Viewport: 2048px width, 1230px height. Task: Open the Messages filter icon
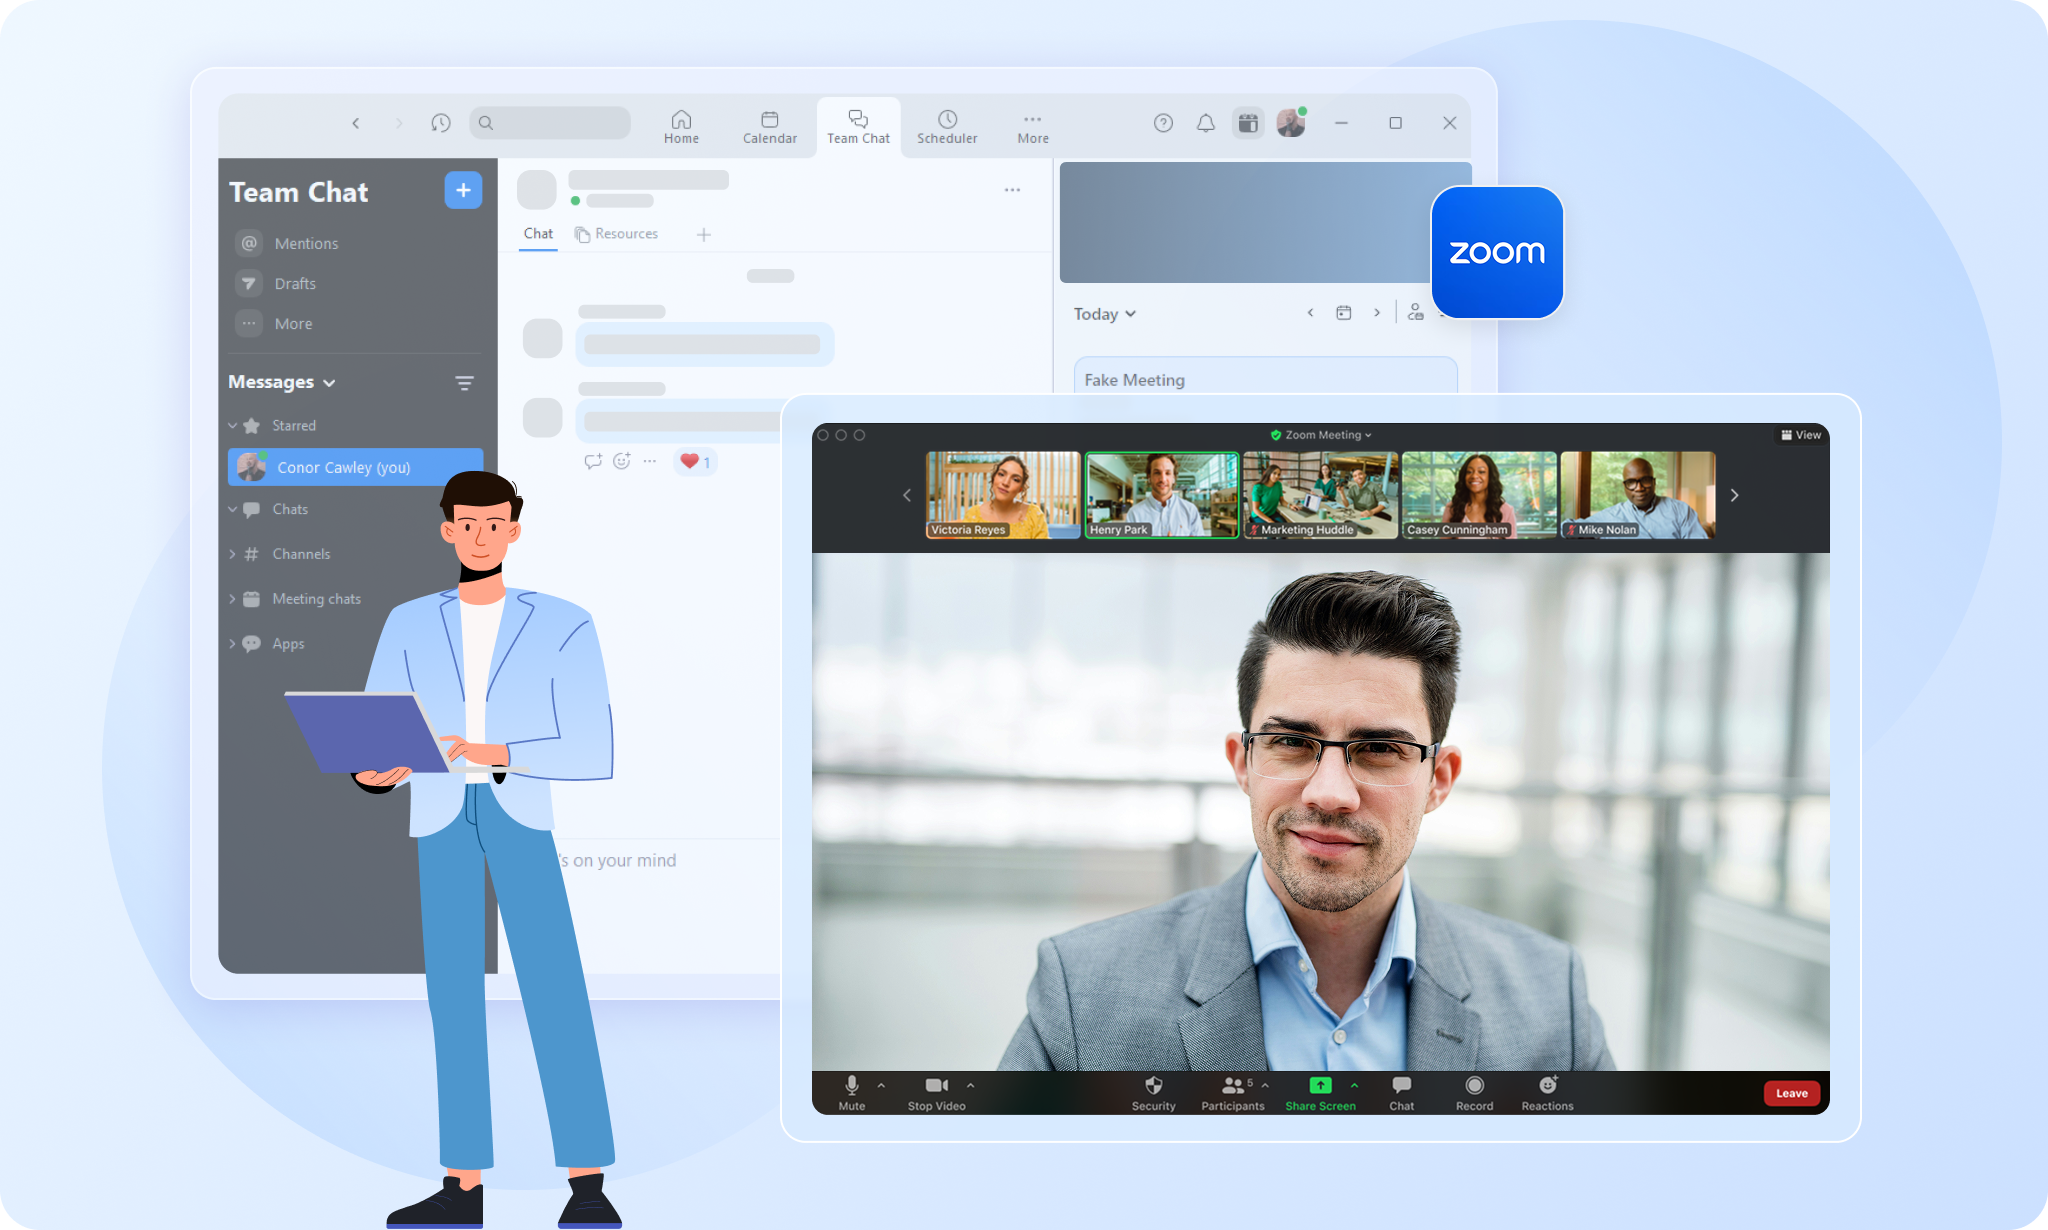click(x=464, y=383)
